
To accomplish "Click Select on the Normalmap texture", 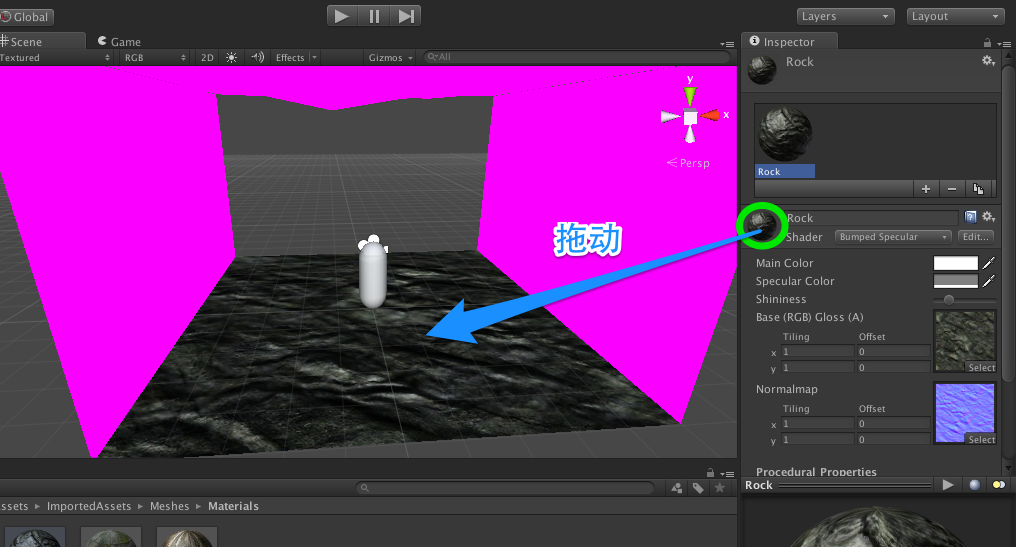I will click(981, 439).
